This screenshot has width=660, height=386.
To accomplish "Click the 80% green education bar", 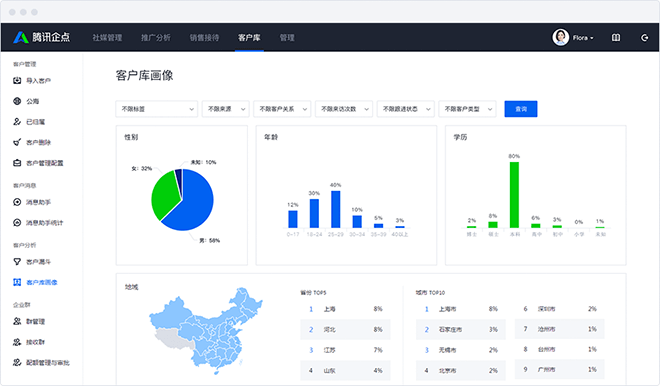I will click(x=514, y=195).
